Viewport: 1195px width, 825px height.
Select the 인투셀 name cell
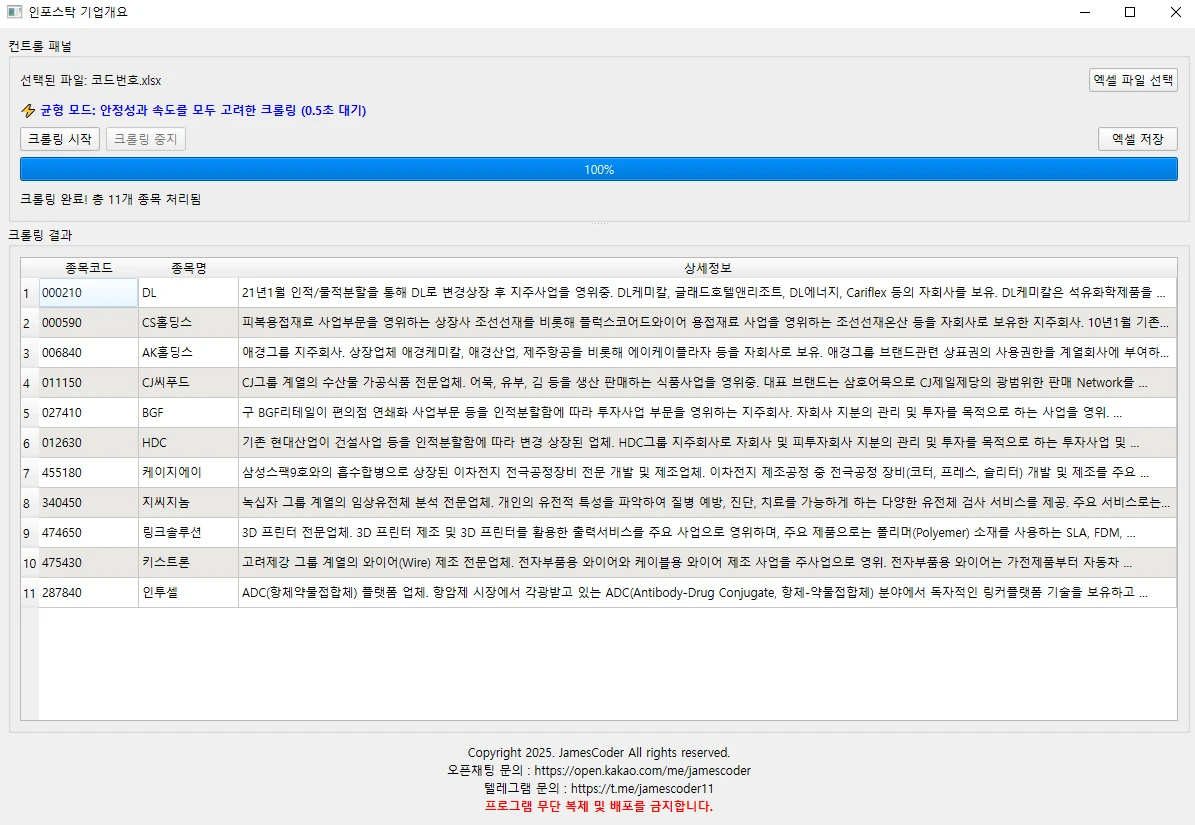188,593
